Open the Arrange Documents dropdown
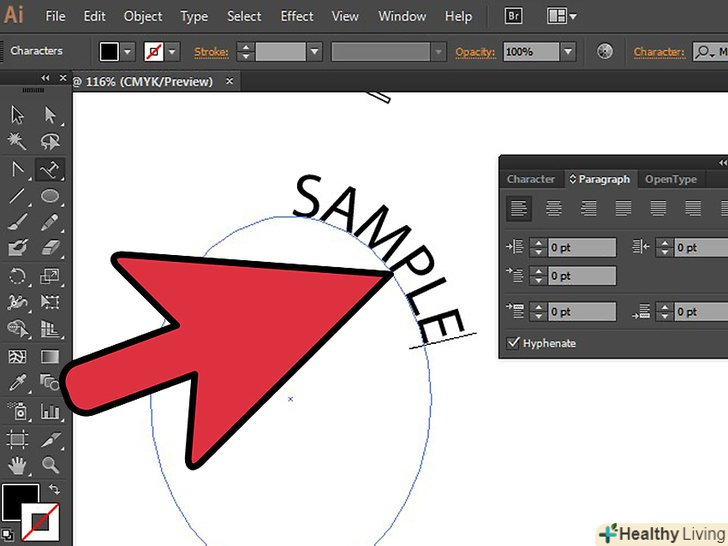 [x=562, y=16]
